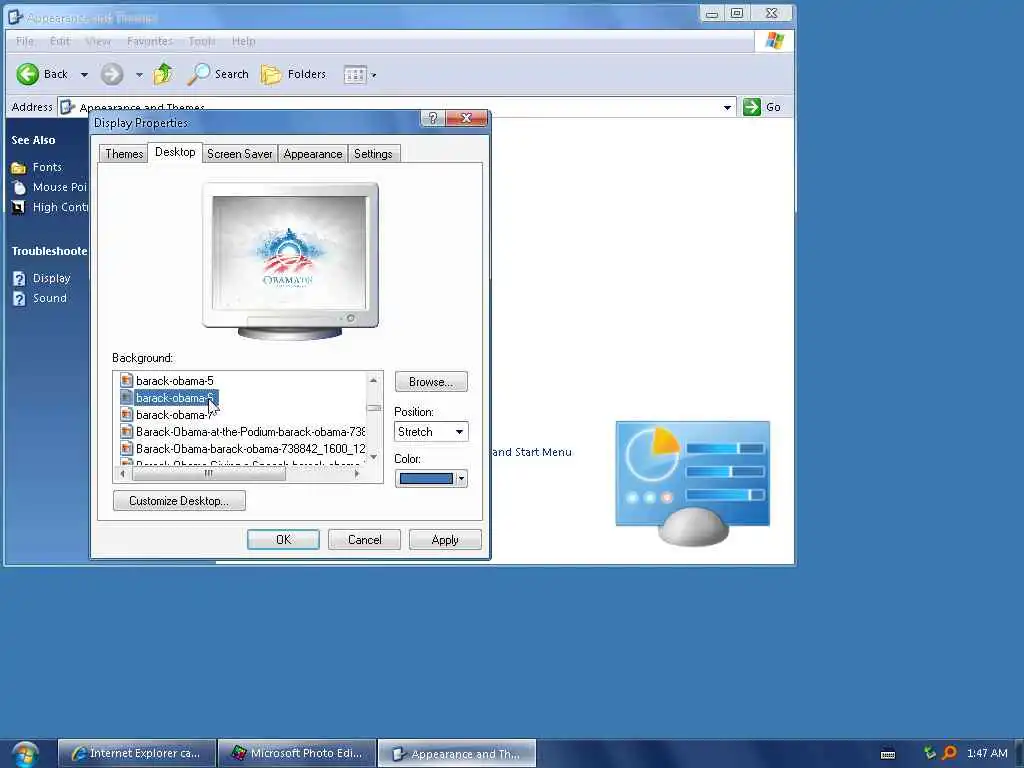Click the Mouse Pointers icon

[x=19, y=187]
